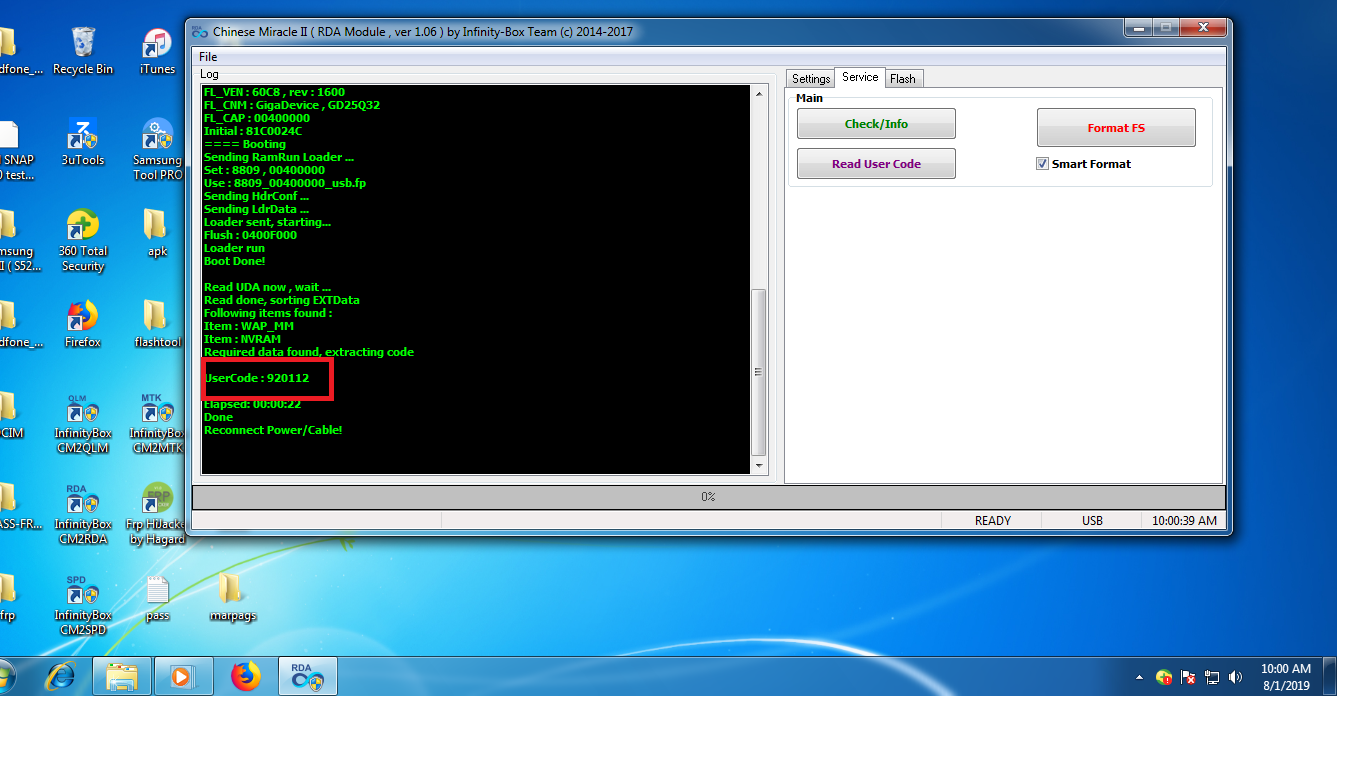1366x768 pixels.
Task: Click the 10:00:39 AM status bar time
Action: (x=1184, y=521)
